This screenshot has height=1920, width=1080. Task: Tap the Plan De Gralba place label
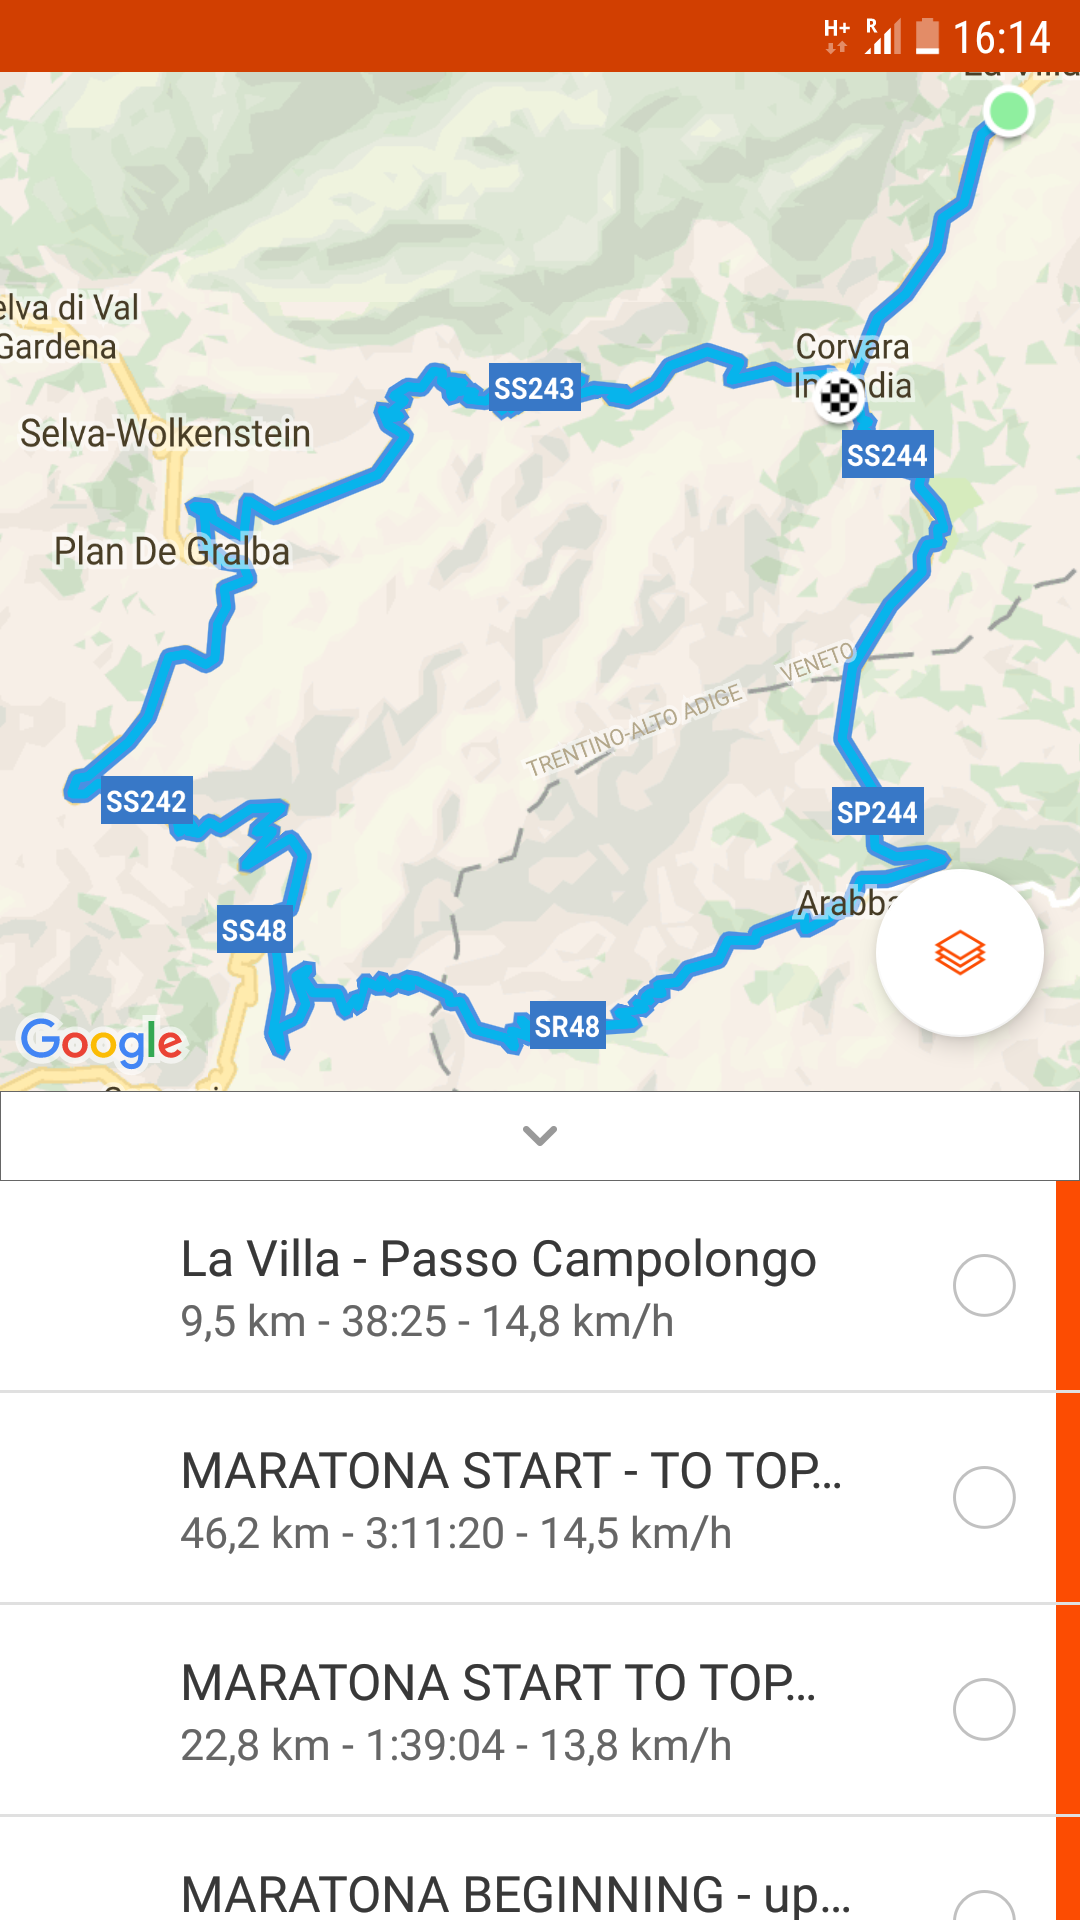point(171,551)
